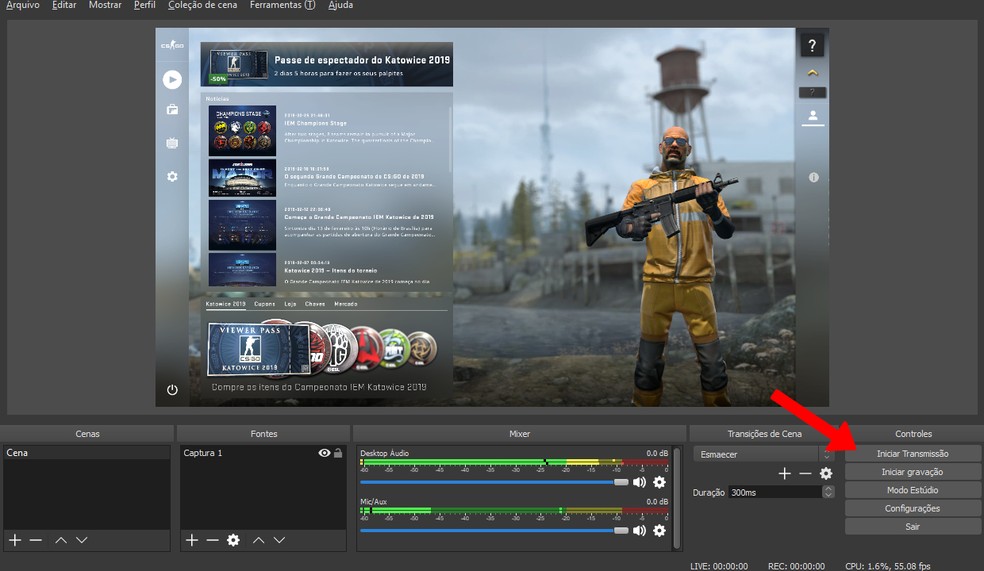Move source up in Fontes panel
Screen dimensions: 984x571
coord(259,540)
